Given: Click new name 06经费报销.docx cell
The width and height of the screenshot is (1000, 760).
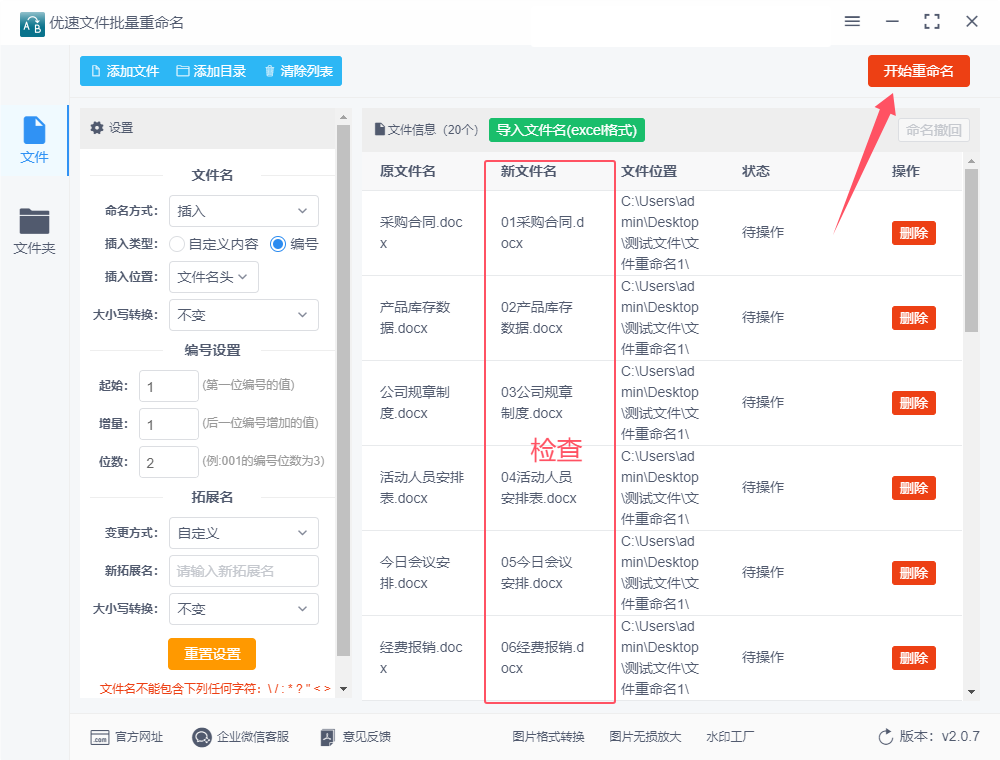Looking at the screenshot, I should click(x=542, y=658).
